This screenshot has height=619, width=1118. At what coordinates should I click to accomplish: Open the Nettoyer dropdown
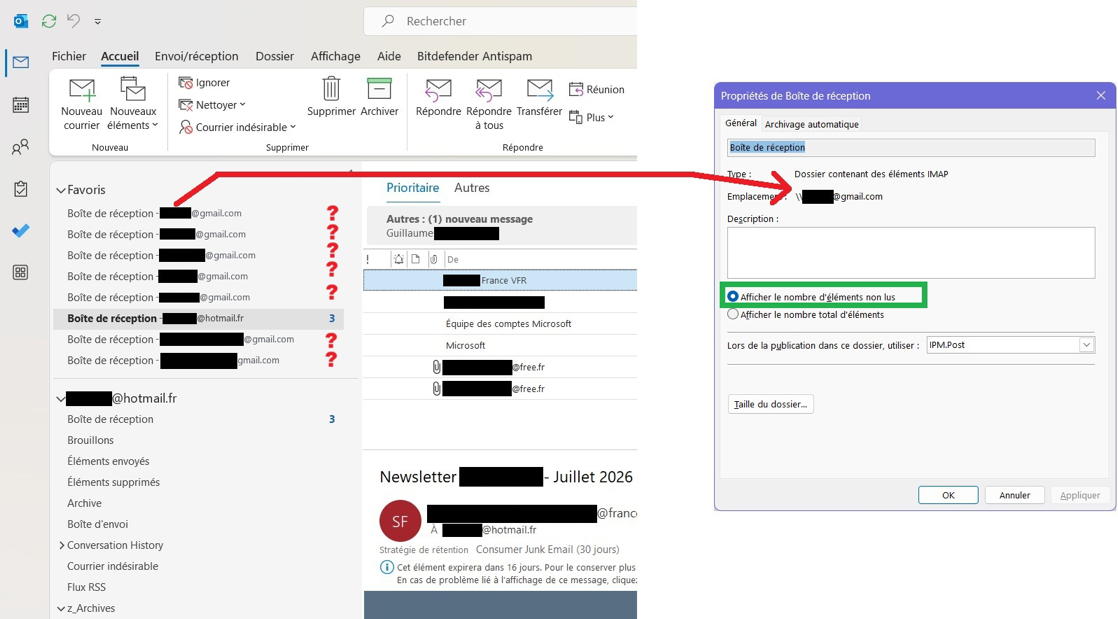212,105
